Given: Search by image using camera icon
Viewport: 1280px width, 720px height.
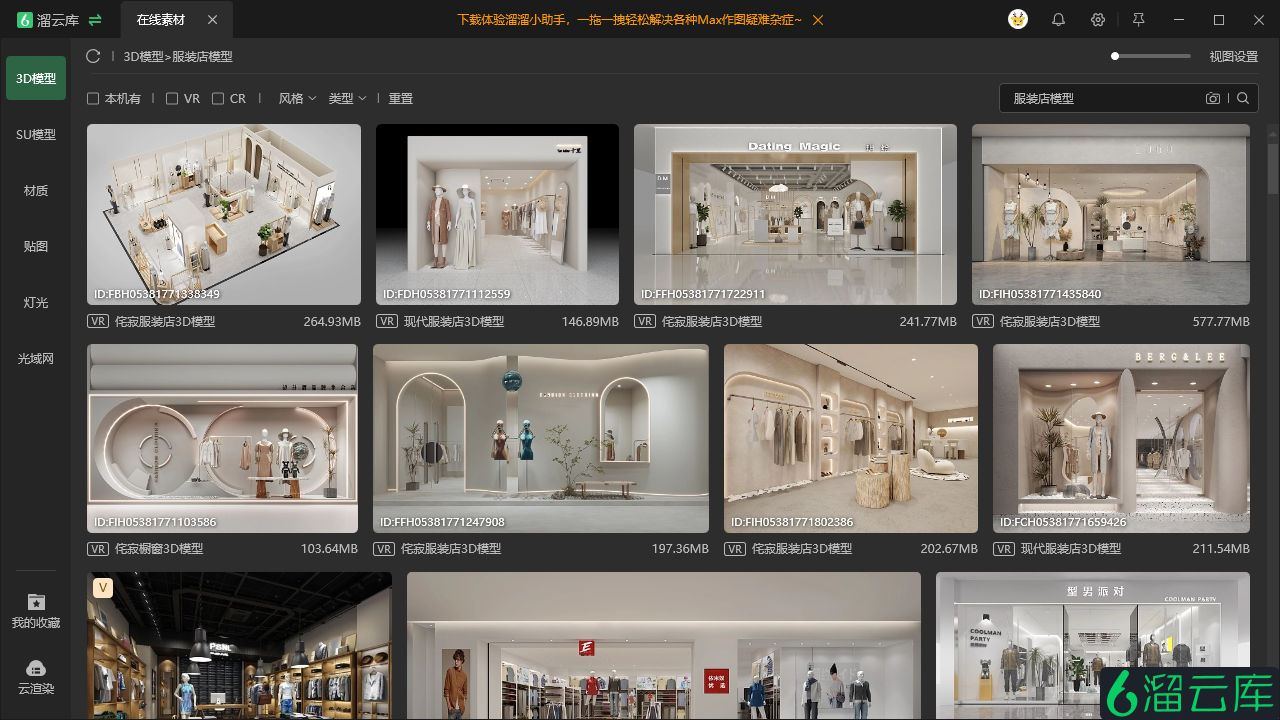Looking at the screenshot, I should [x=1213, y=98].
